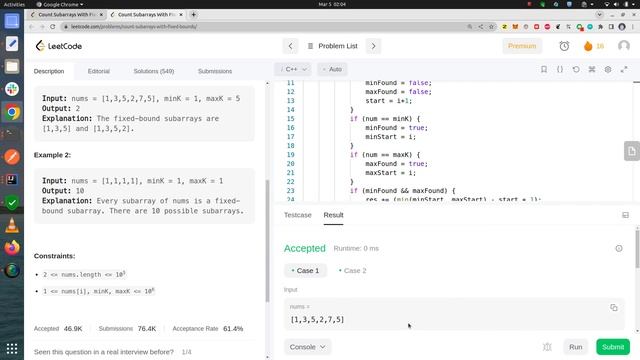640x360 pixels.
Task: Collapse the result panel icon
Action: pos(625,215)
